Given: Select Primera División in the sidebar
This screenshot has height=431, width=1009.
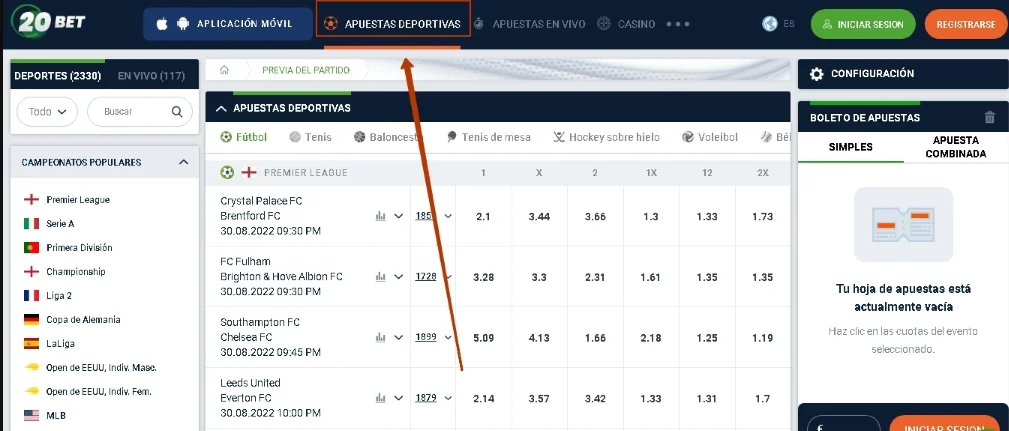Looking at the screenshot, I should pos(68,248).
